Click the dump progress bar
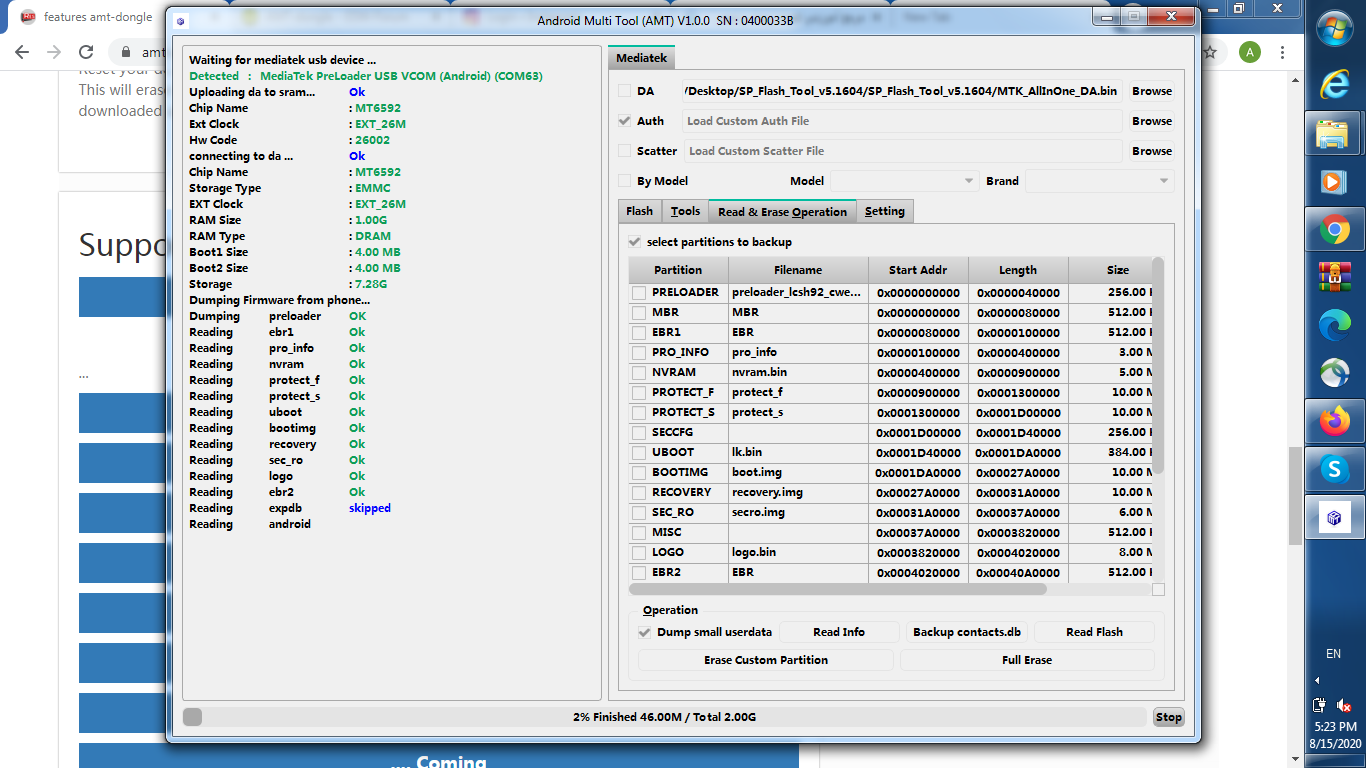 [x=664, y=717]
